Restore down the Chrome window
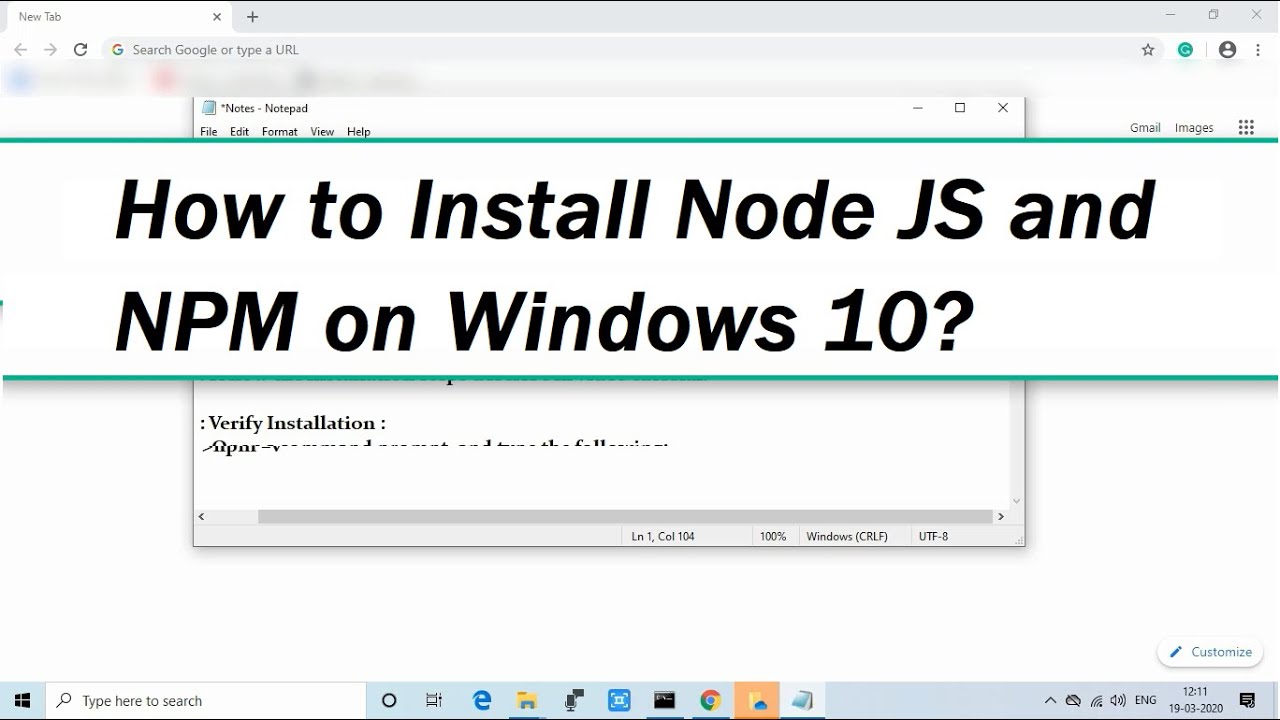The height and width of the screenshot is (720, 1280). 1214,15
